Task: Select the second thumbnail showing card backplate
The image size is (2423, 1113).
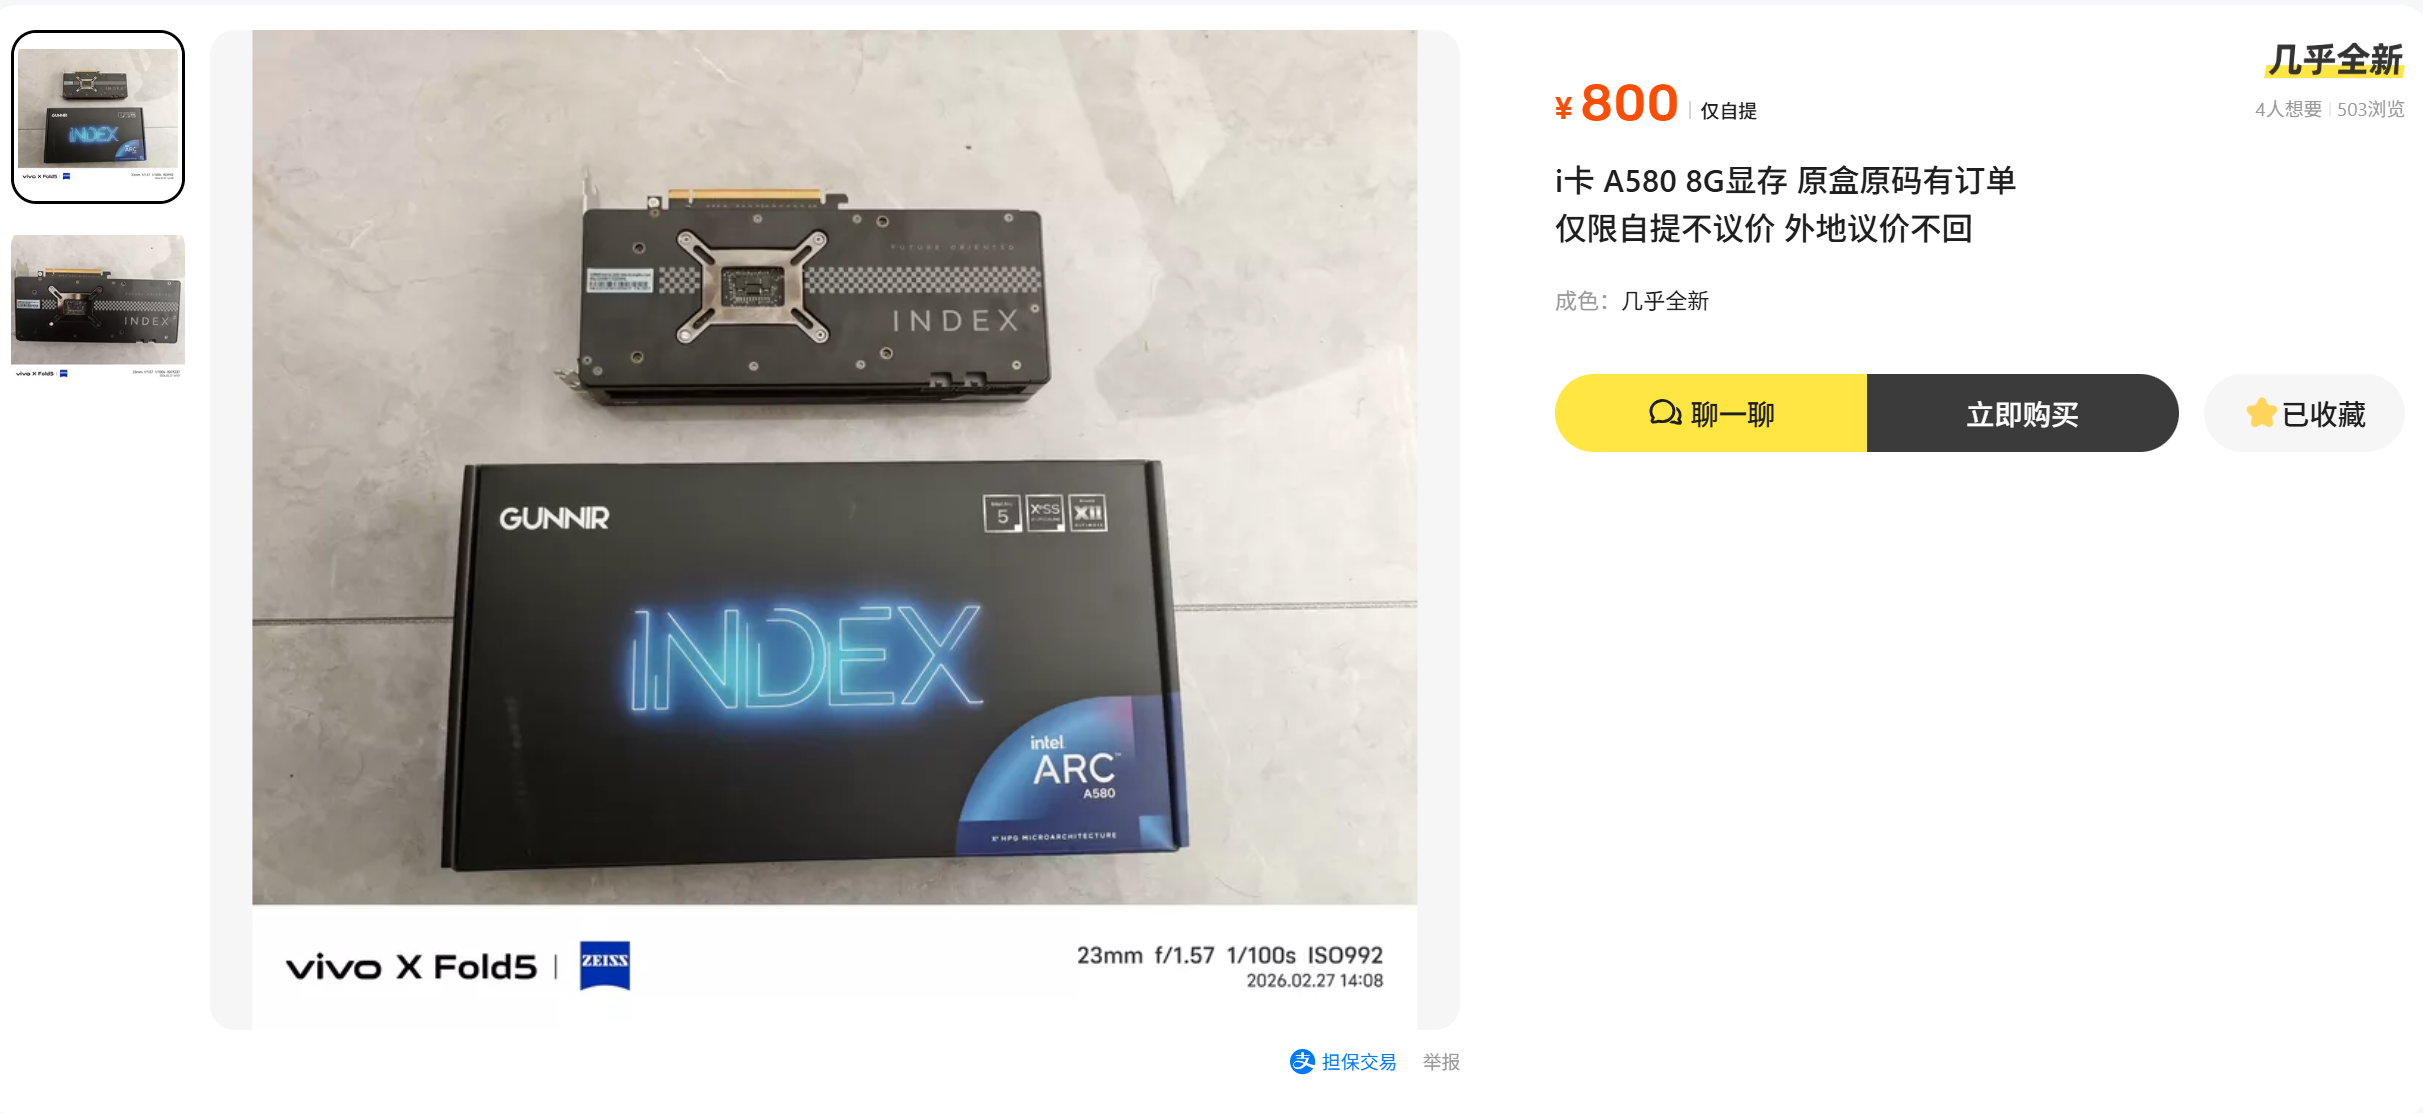Action: click(98, 306)
